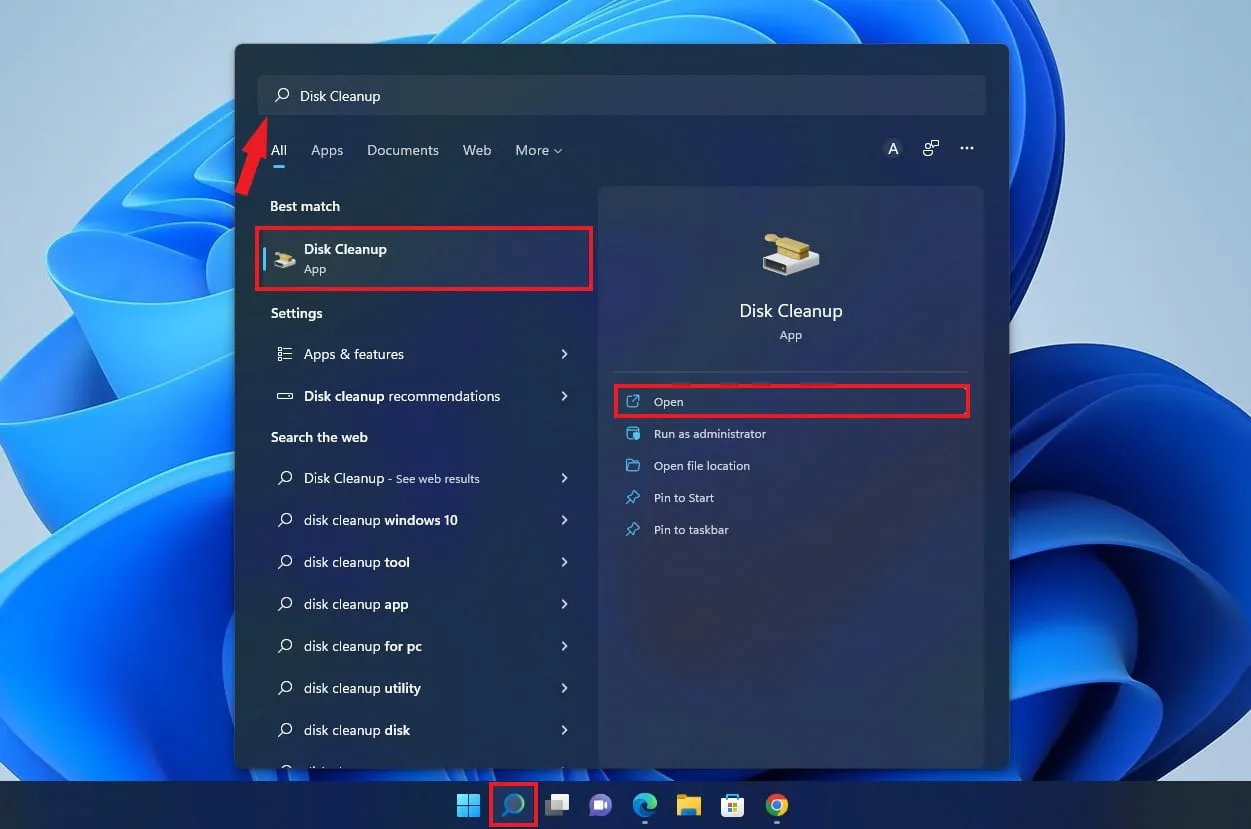Expand chevron for disk cleanup disk
Viewport: 1251px width, 829px height.
(564, 730)
